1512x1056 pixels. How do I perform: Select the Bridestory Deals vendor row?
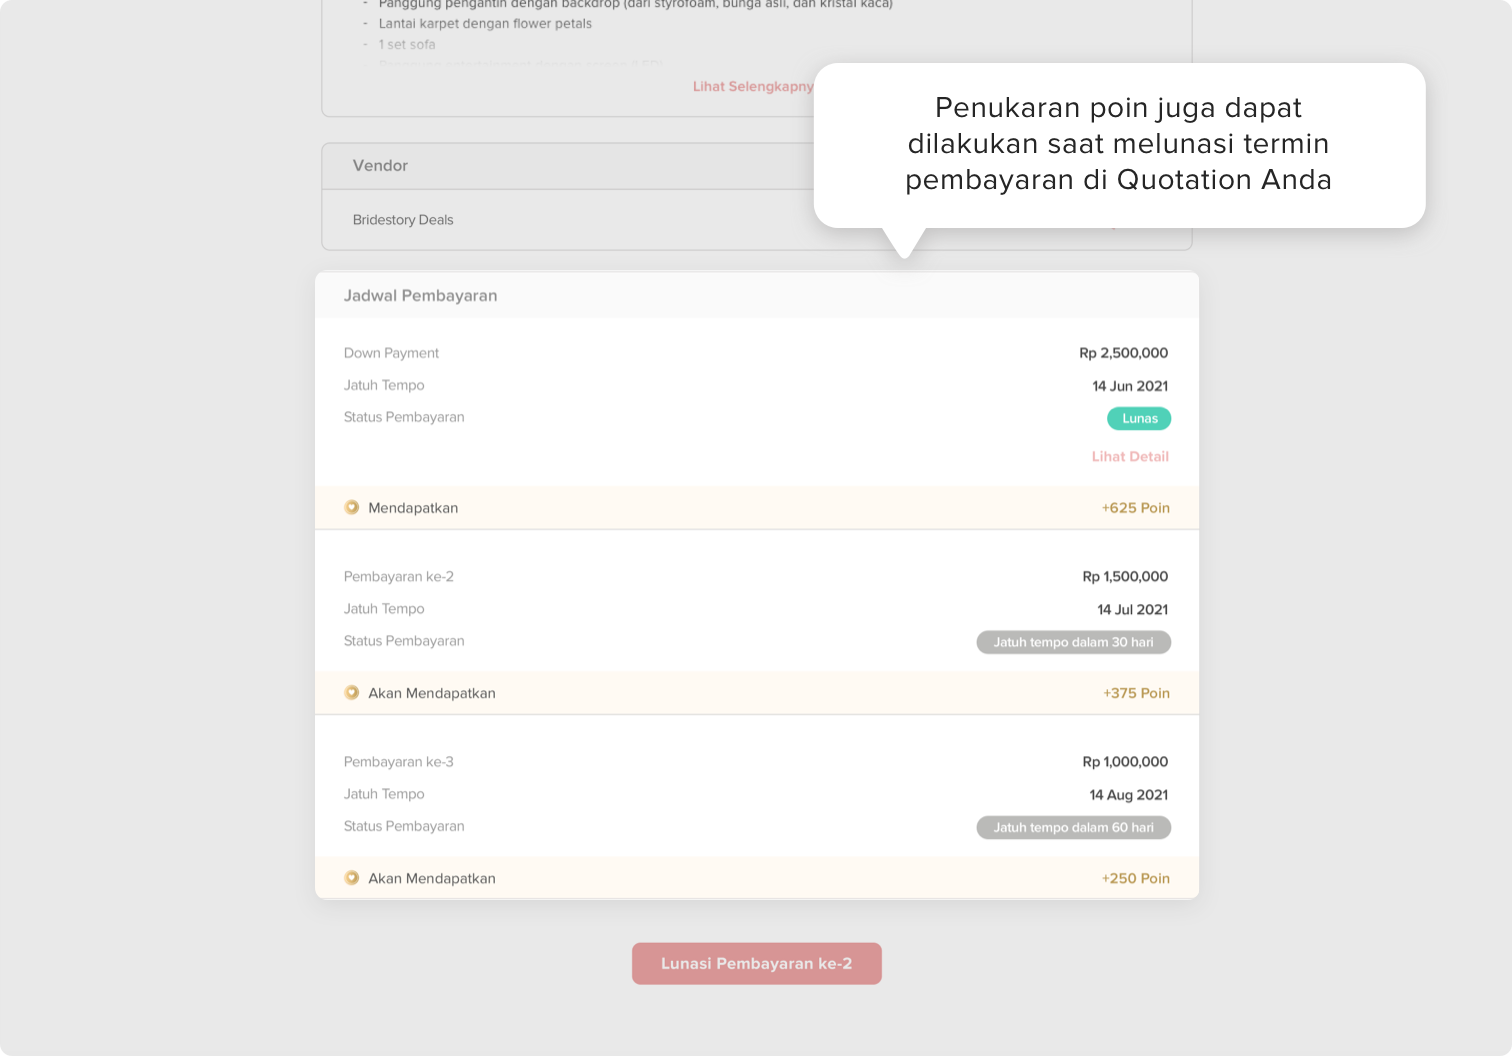(403, 220)
